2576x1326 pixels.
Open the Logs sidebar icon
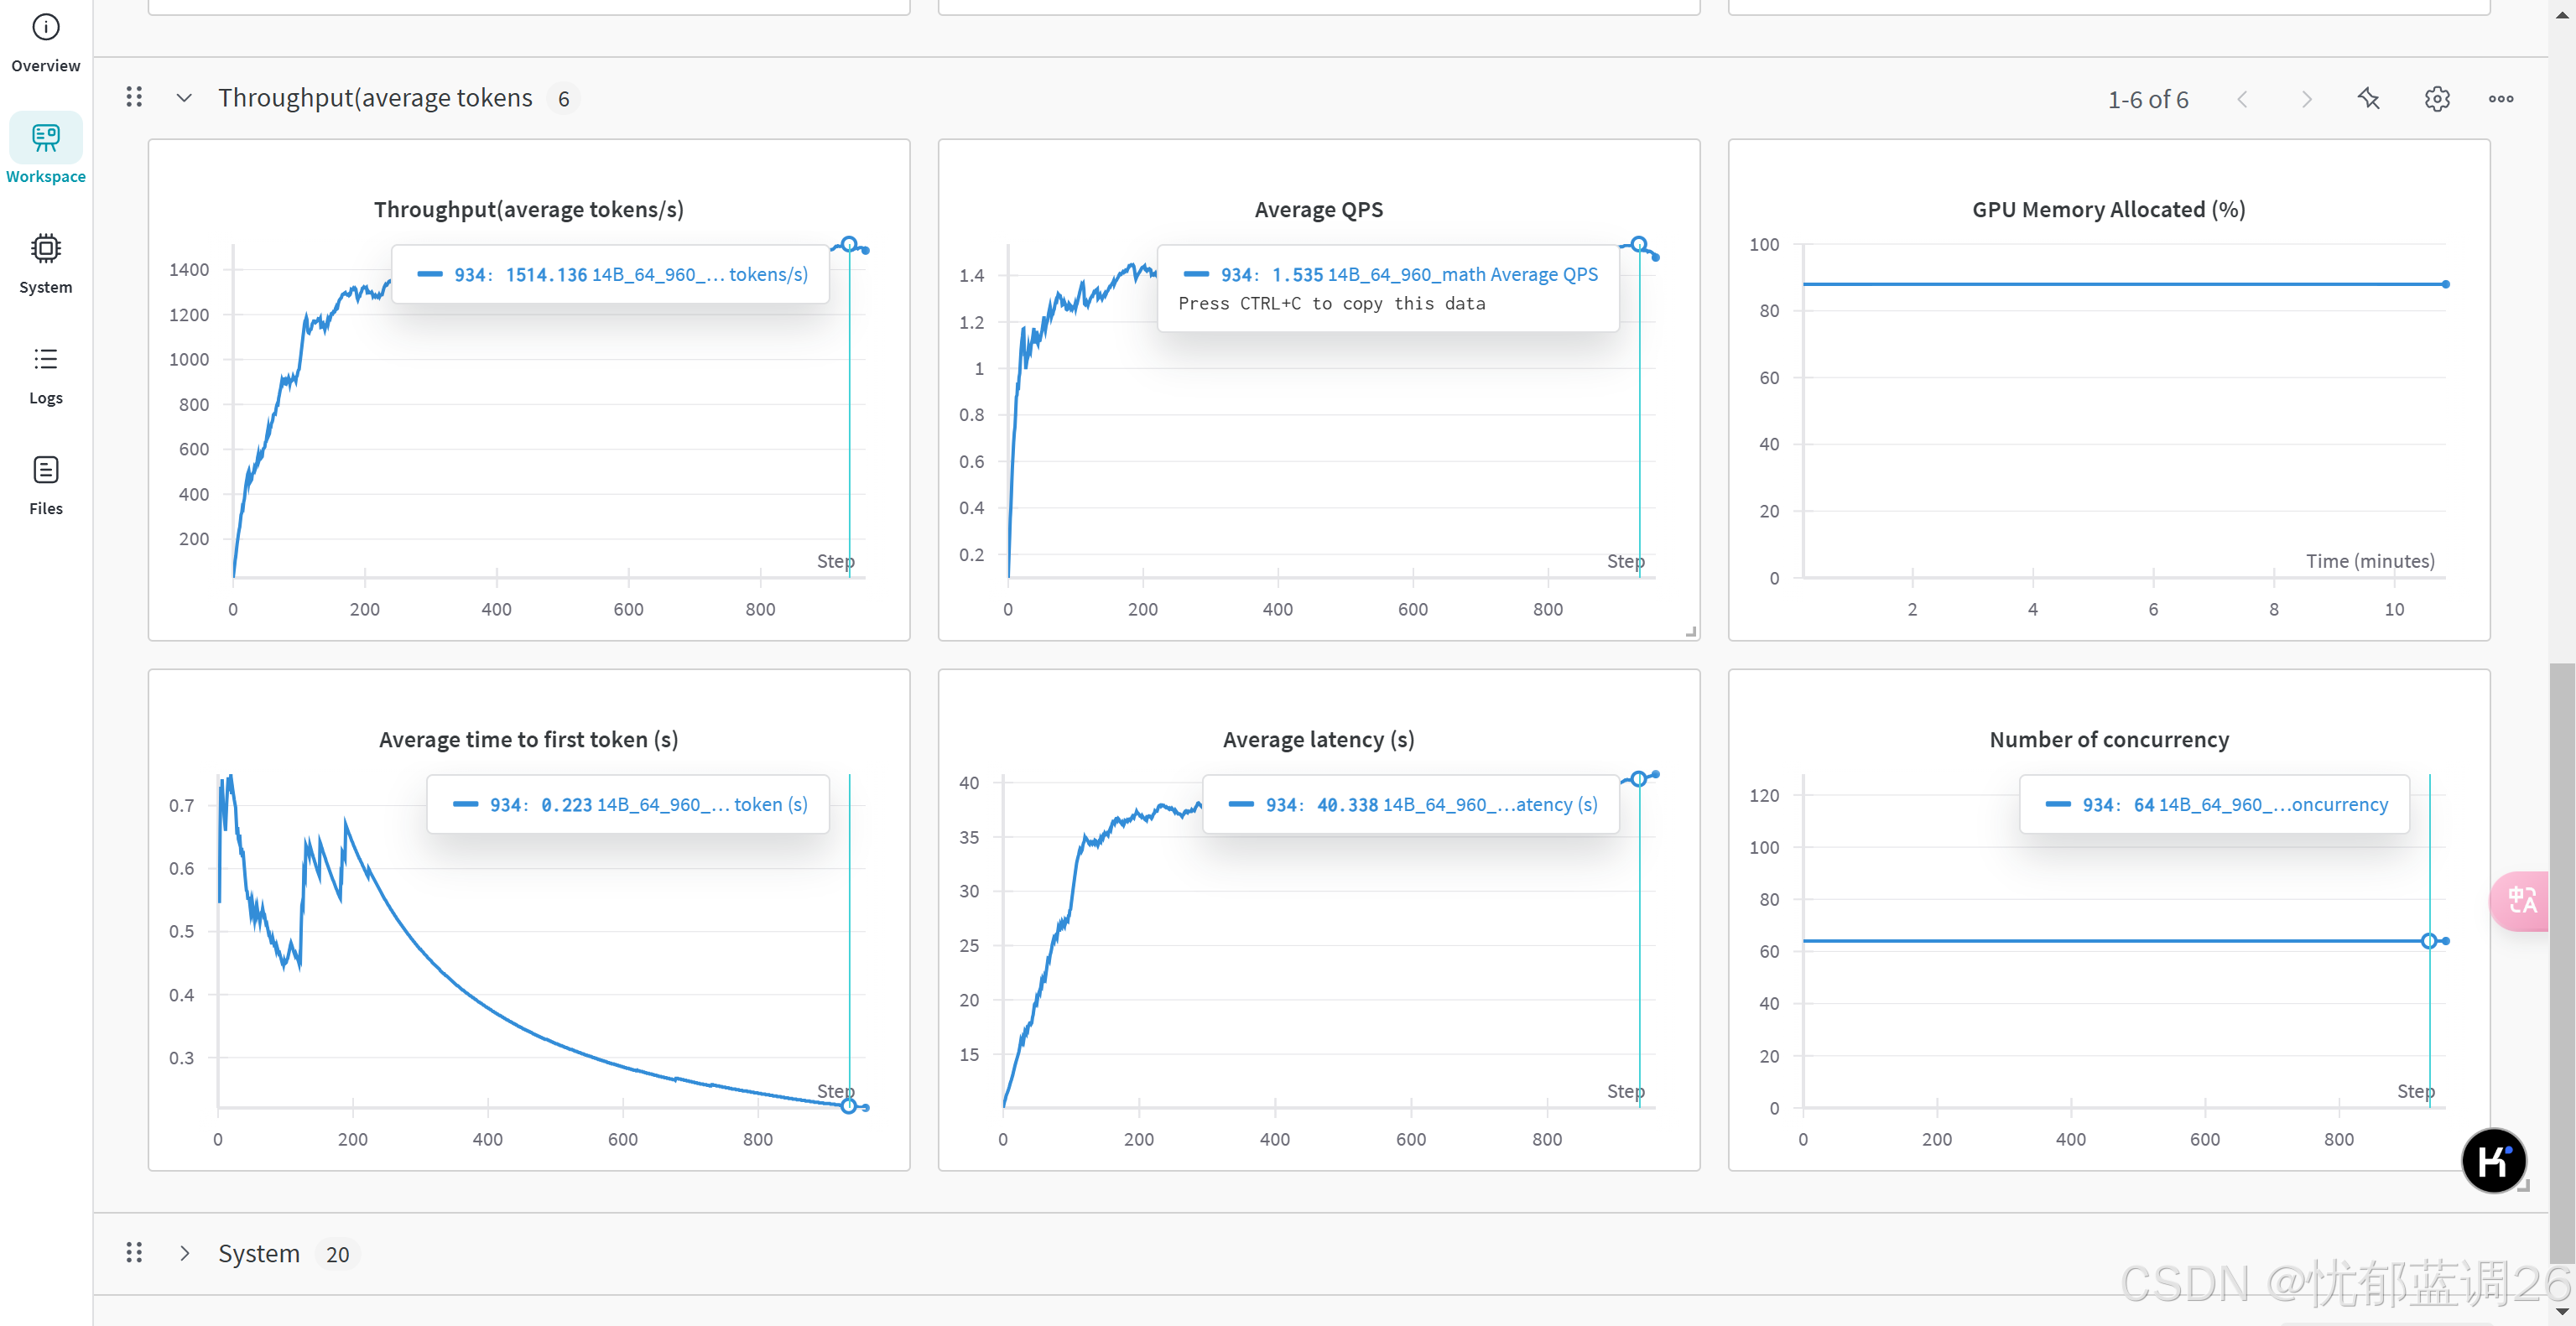pos(46,359)
